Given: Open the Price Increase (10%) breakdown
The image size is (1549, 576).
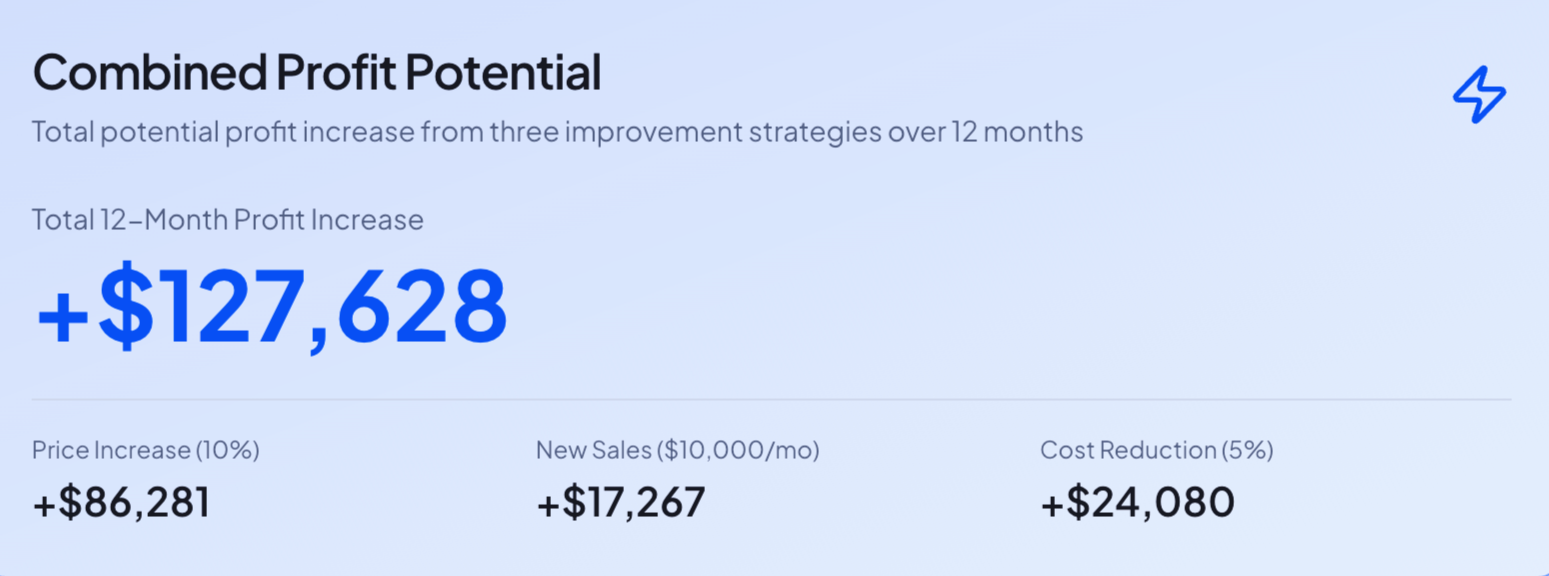Looking at the screenshot, I should (146, 450).
